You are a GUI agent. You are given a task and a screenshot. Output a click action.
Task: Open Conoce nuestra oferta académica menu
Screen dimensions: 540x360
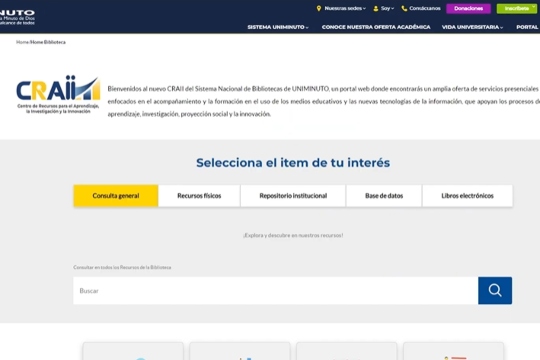(376, 27)
